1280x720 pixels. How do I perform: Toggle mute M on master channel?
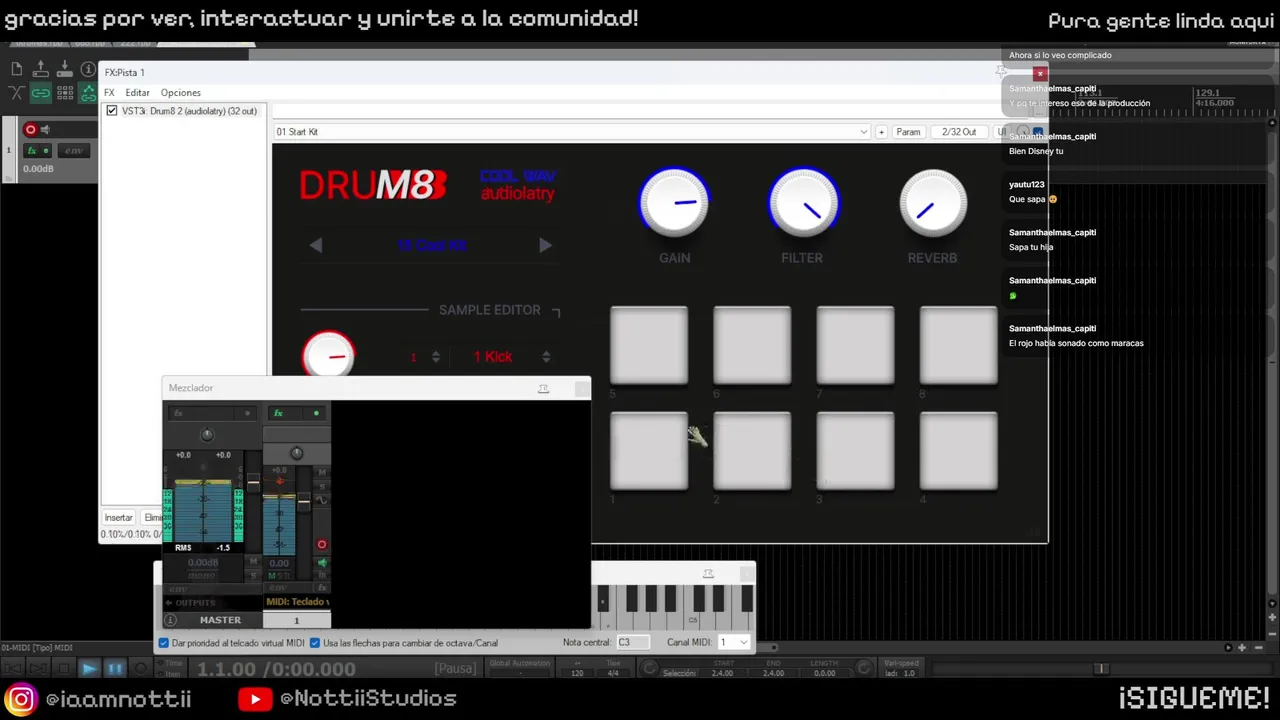point(253,563)
